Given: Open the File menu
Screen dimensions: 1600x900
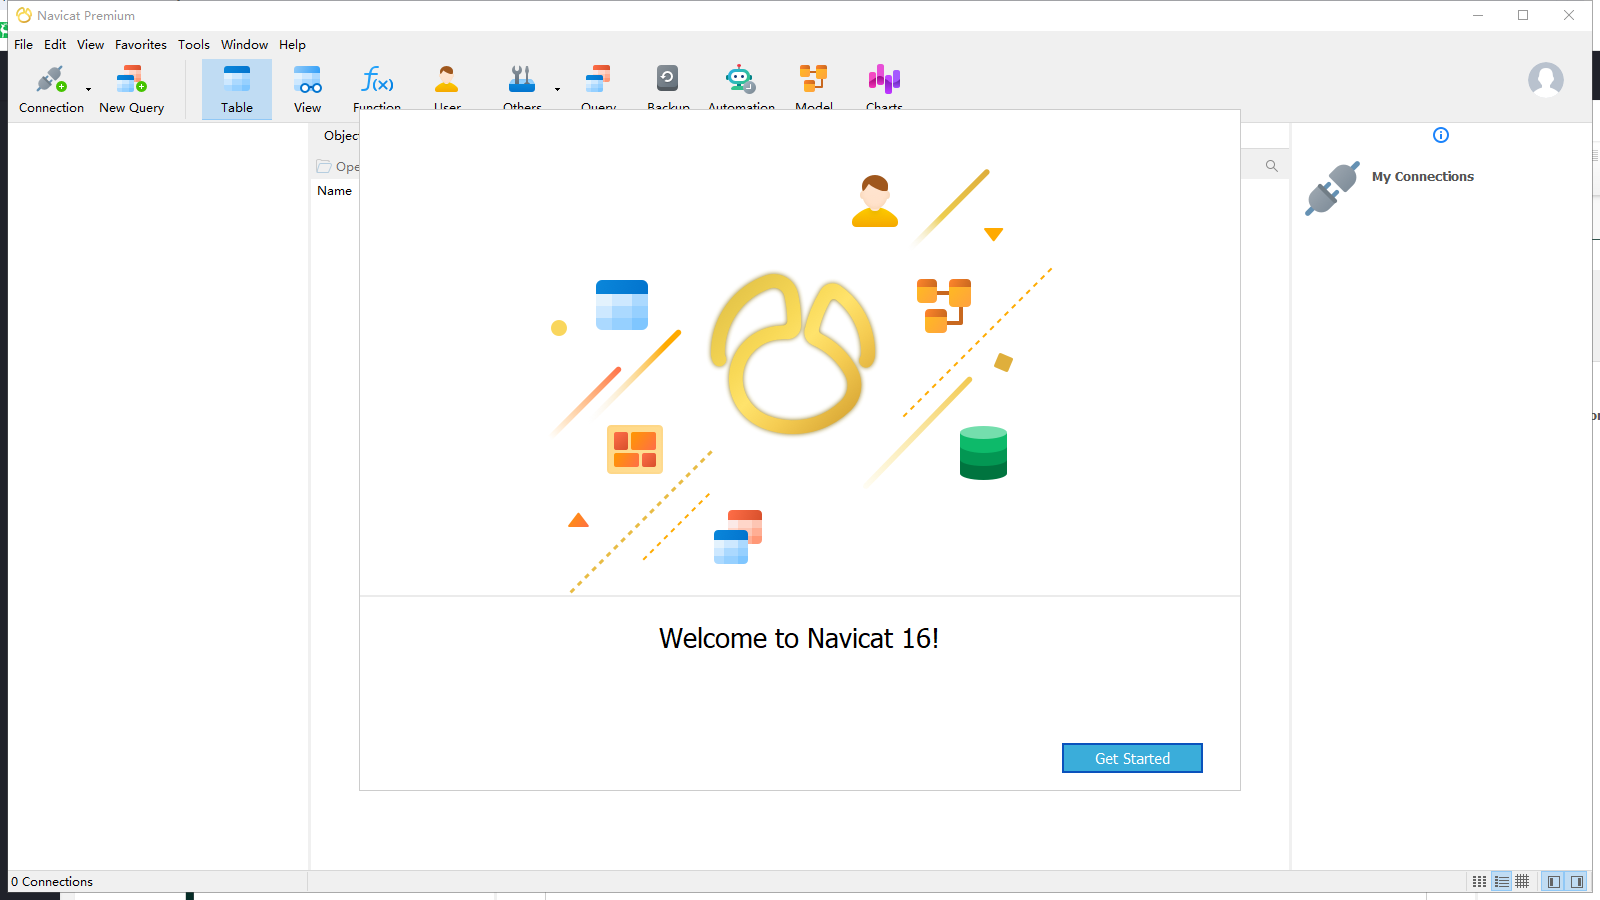Looking at the screenshot, I should (x=24, y=45).
